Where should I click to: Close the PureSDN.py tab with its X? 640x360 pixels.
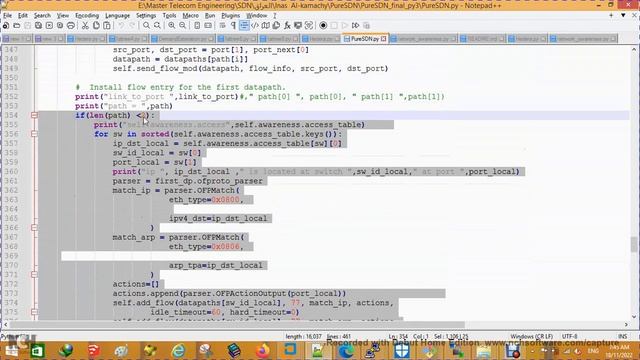point(384,39)
